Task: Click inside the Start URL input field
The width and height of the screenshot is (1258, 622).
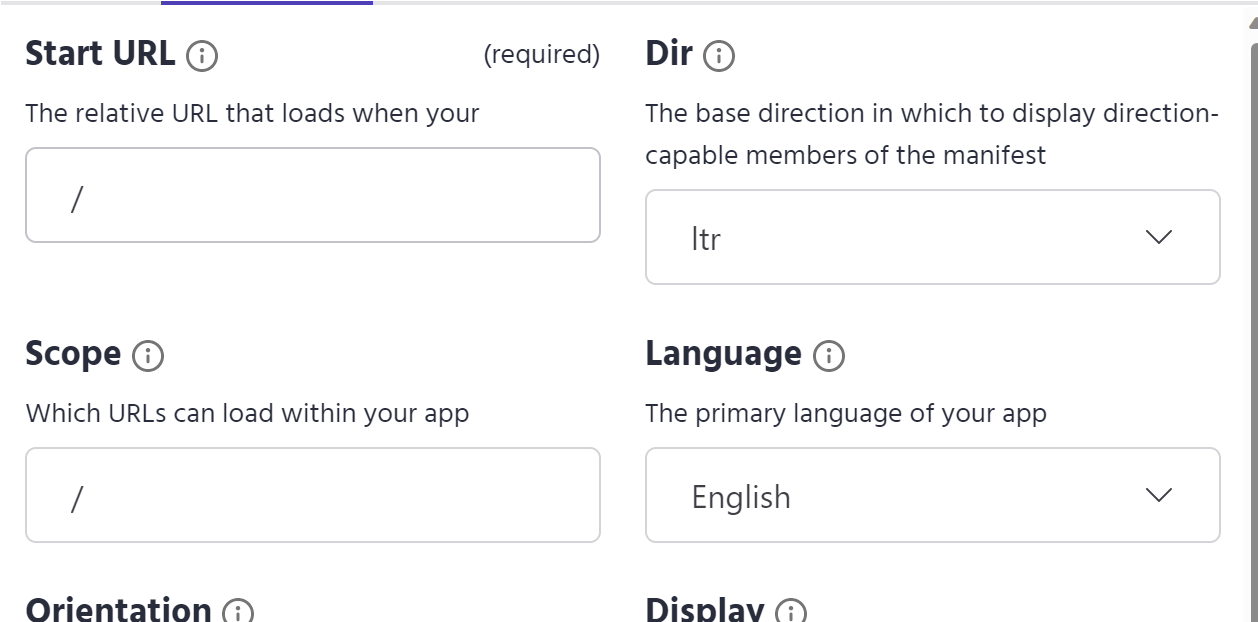Action: pyautogui.click(x=313, y=195)
